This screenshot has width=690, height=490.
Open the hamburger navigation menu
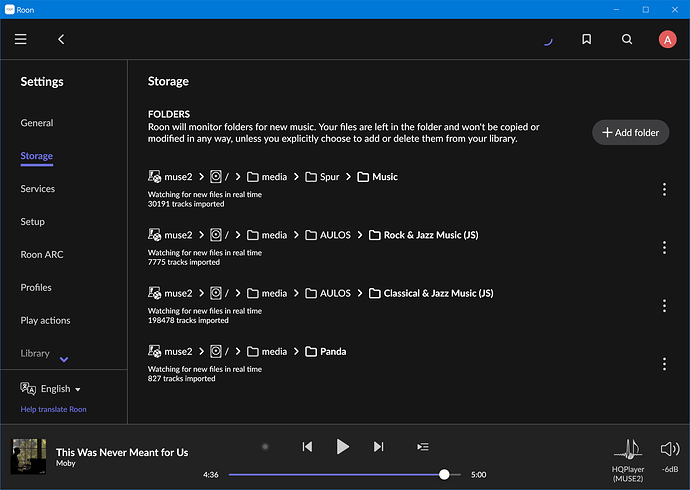(21, 39)
